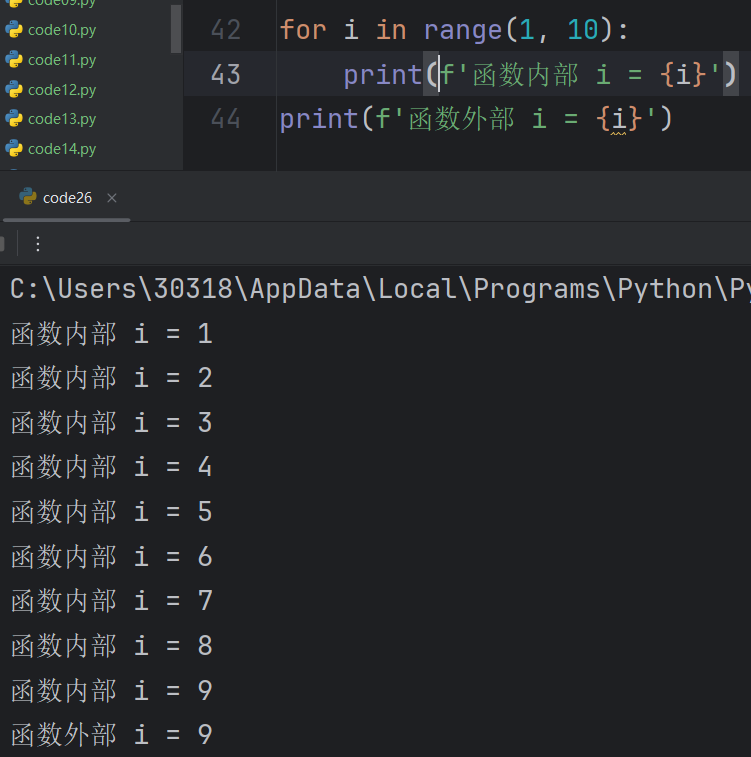Screen dimensions: 751x757
Task: Click 'print' on line 44
Action: coord(319,119)
